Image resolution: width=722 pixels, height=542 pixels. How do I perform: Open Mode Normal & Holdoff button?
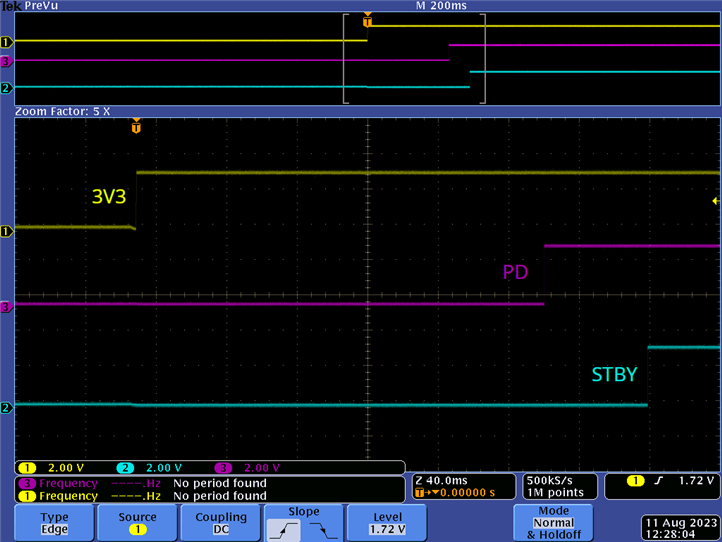553,523
